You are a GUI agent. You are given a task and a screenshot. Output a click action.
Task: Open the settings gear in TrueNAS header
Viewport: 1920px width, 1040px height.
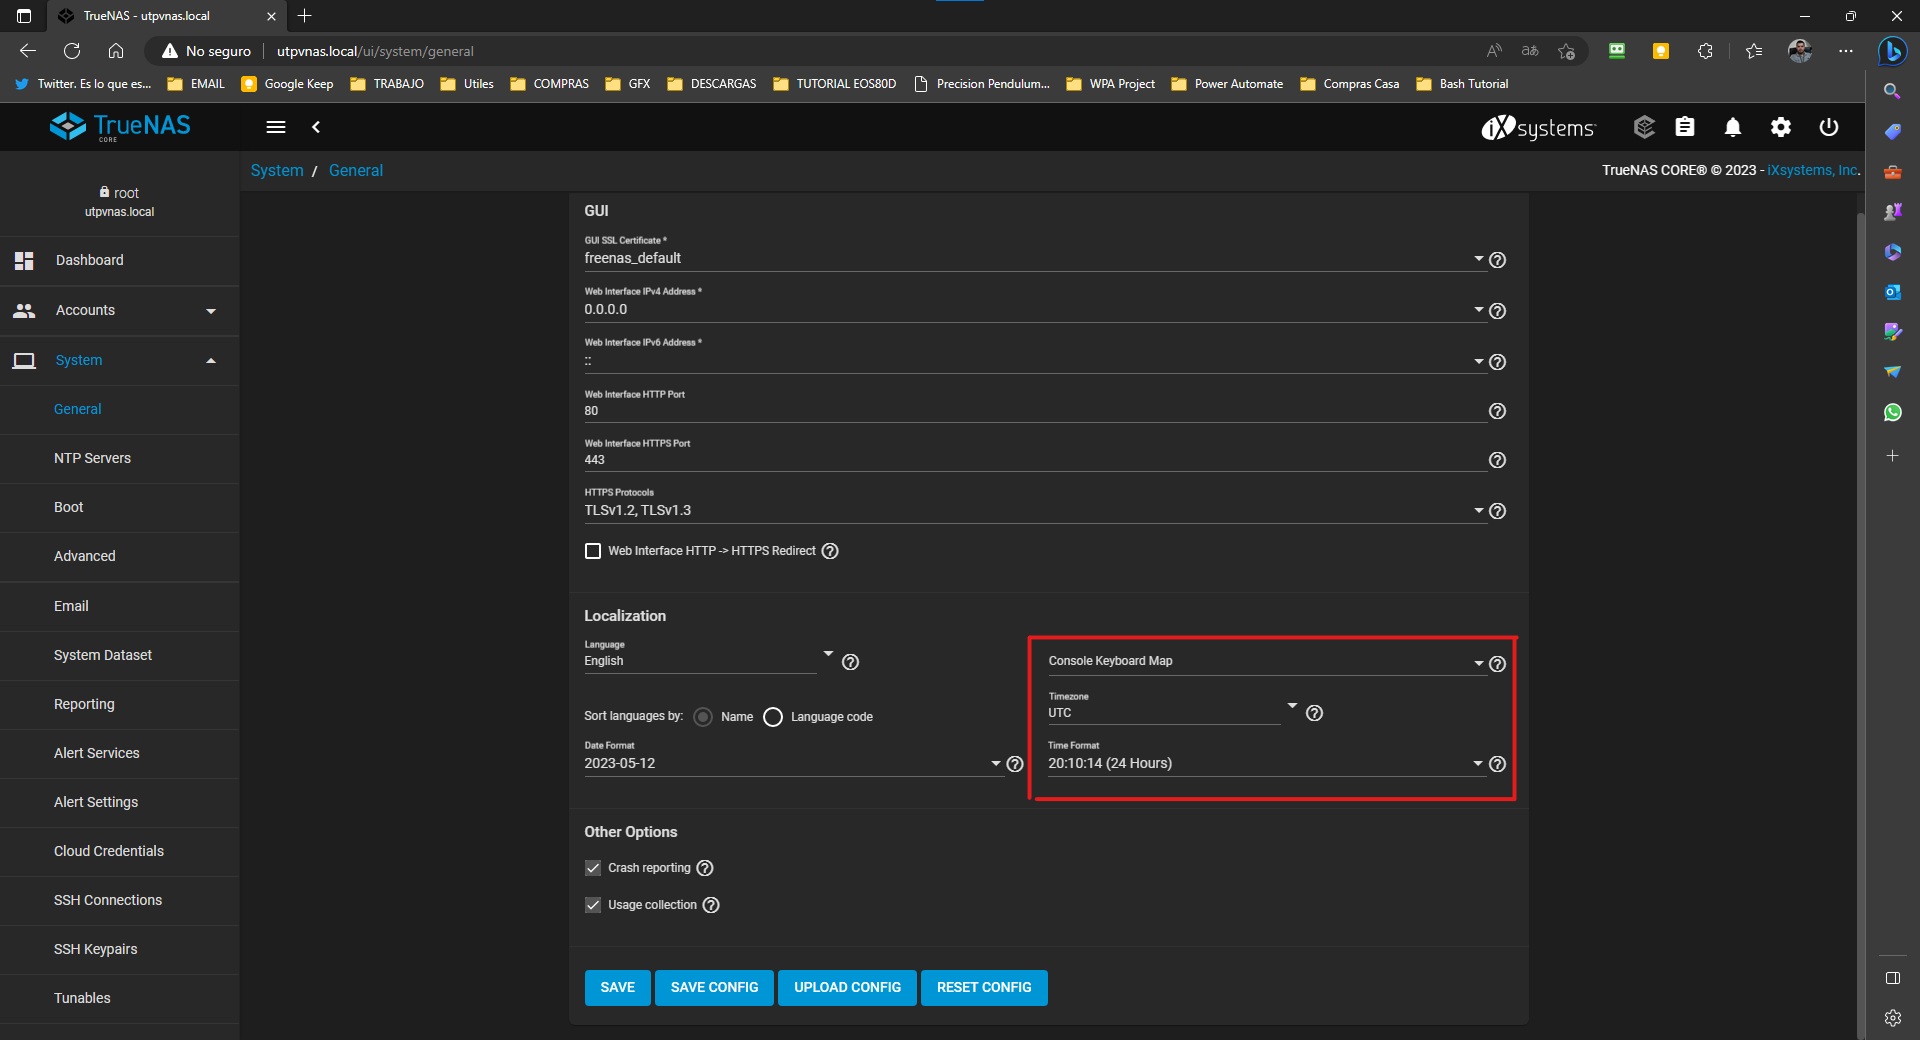pyautogui.click(x=1781, y=127)
